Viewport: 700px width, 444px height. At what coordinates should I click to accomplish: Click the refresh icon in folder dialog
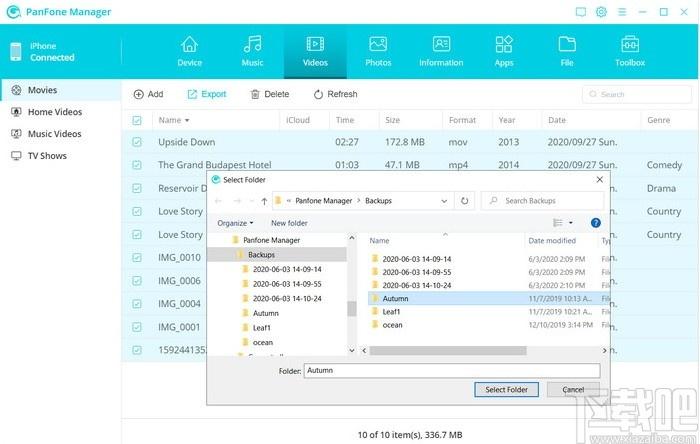coord(464,201)
